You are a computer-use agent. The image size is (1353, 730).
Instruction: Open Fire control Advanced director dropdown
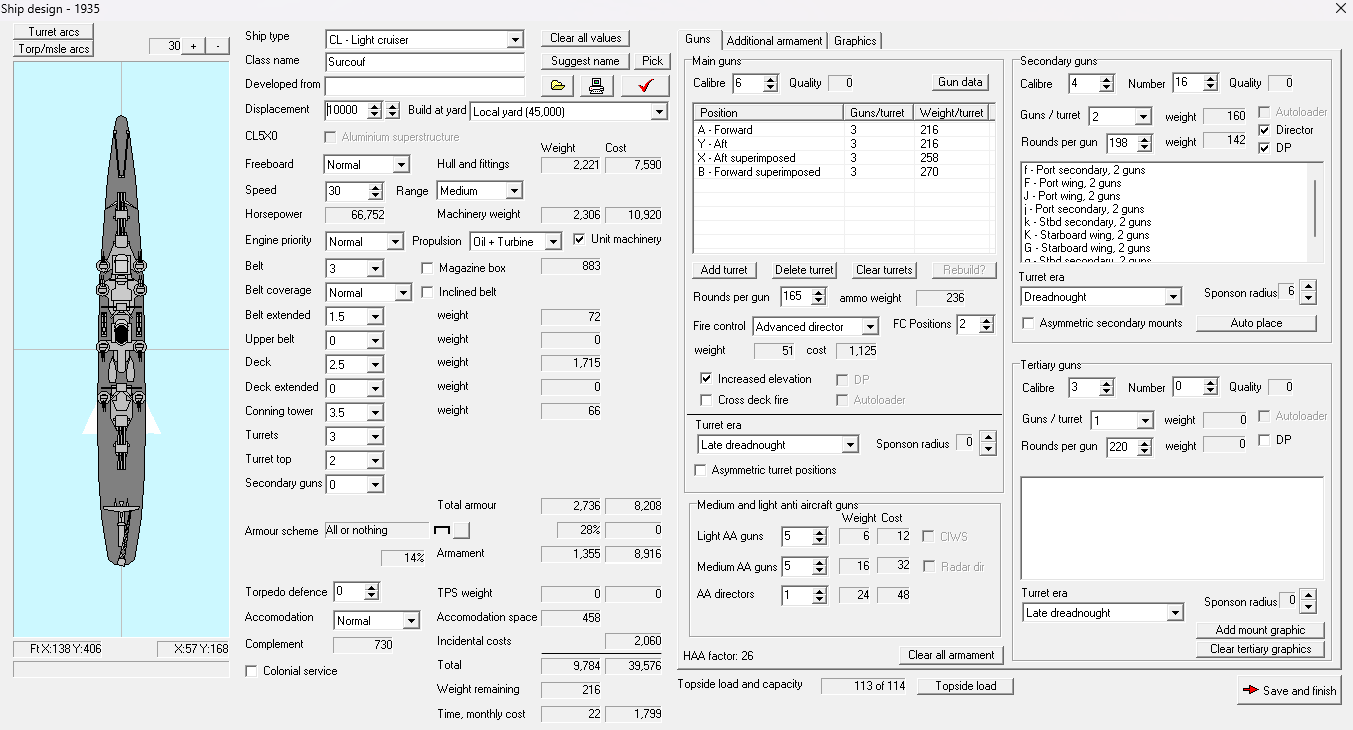click(x=869, y=327)
